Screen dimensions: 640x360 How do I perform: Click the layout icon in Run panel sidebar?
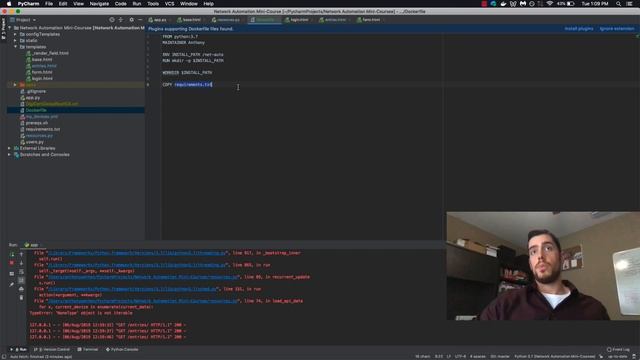12,273
